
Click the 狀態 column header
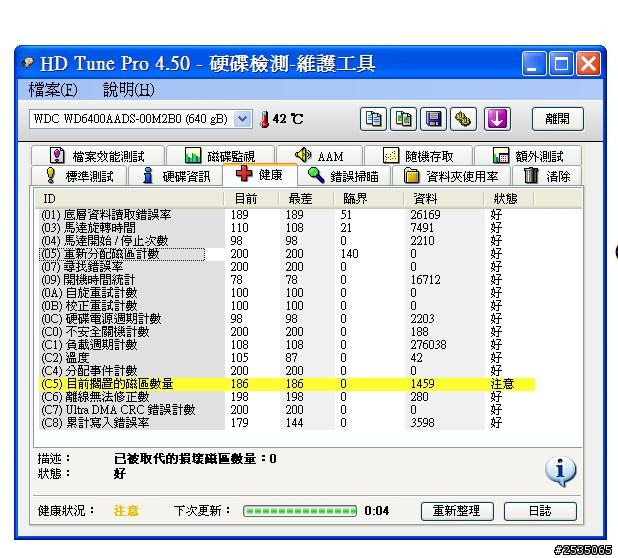click(508, 199)
